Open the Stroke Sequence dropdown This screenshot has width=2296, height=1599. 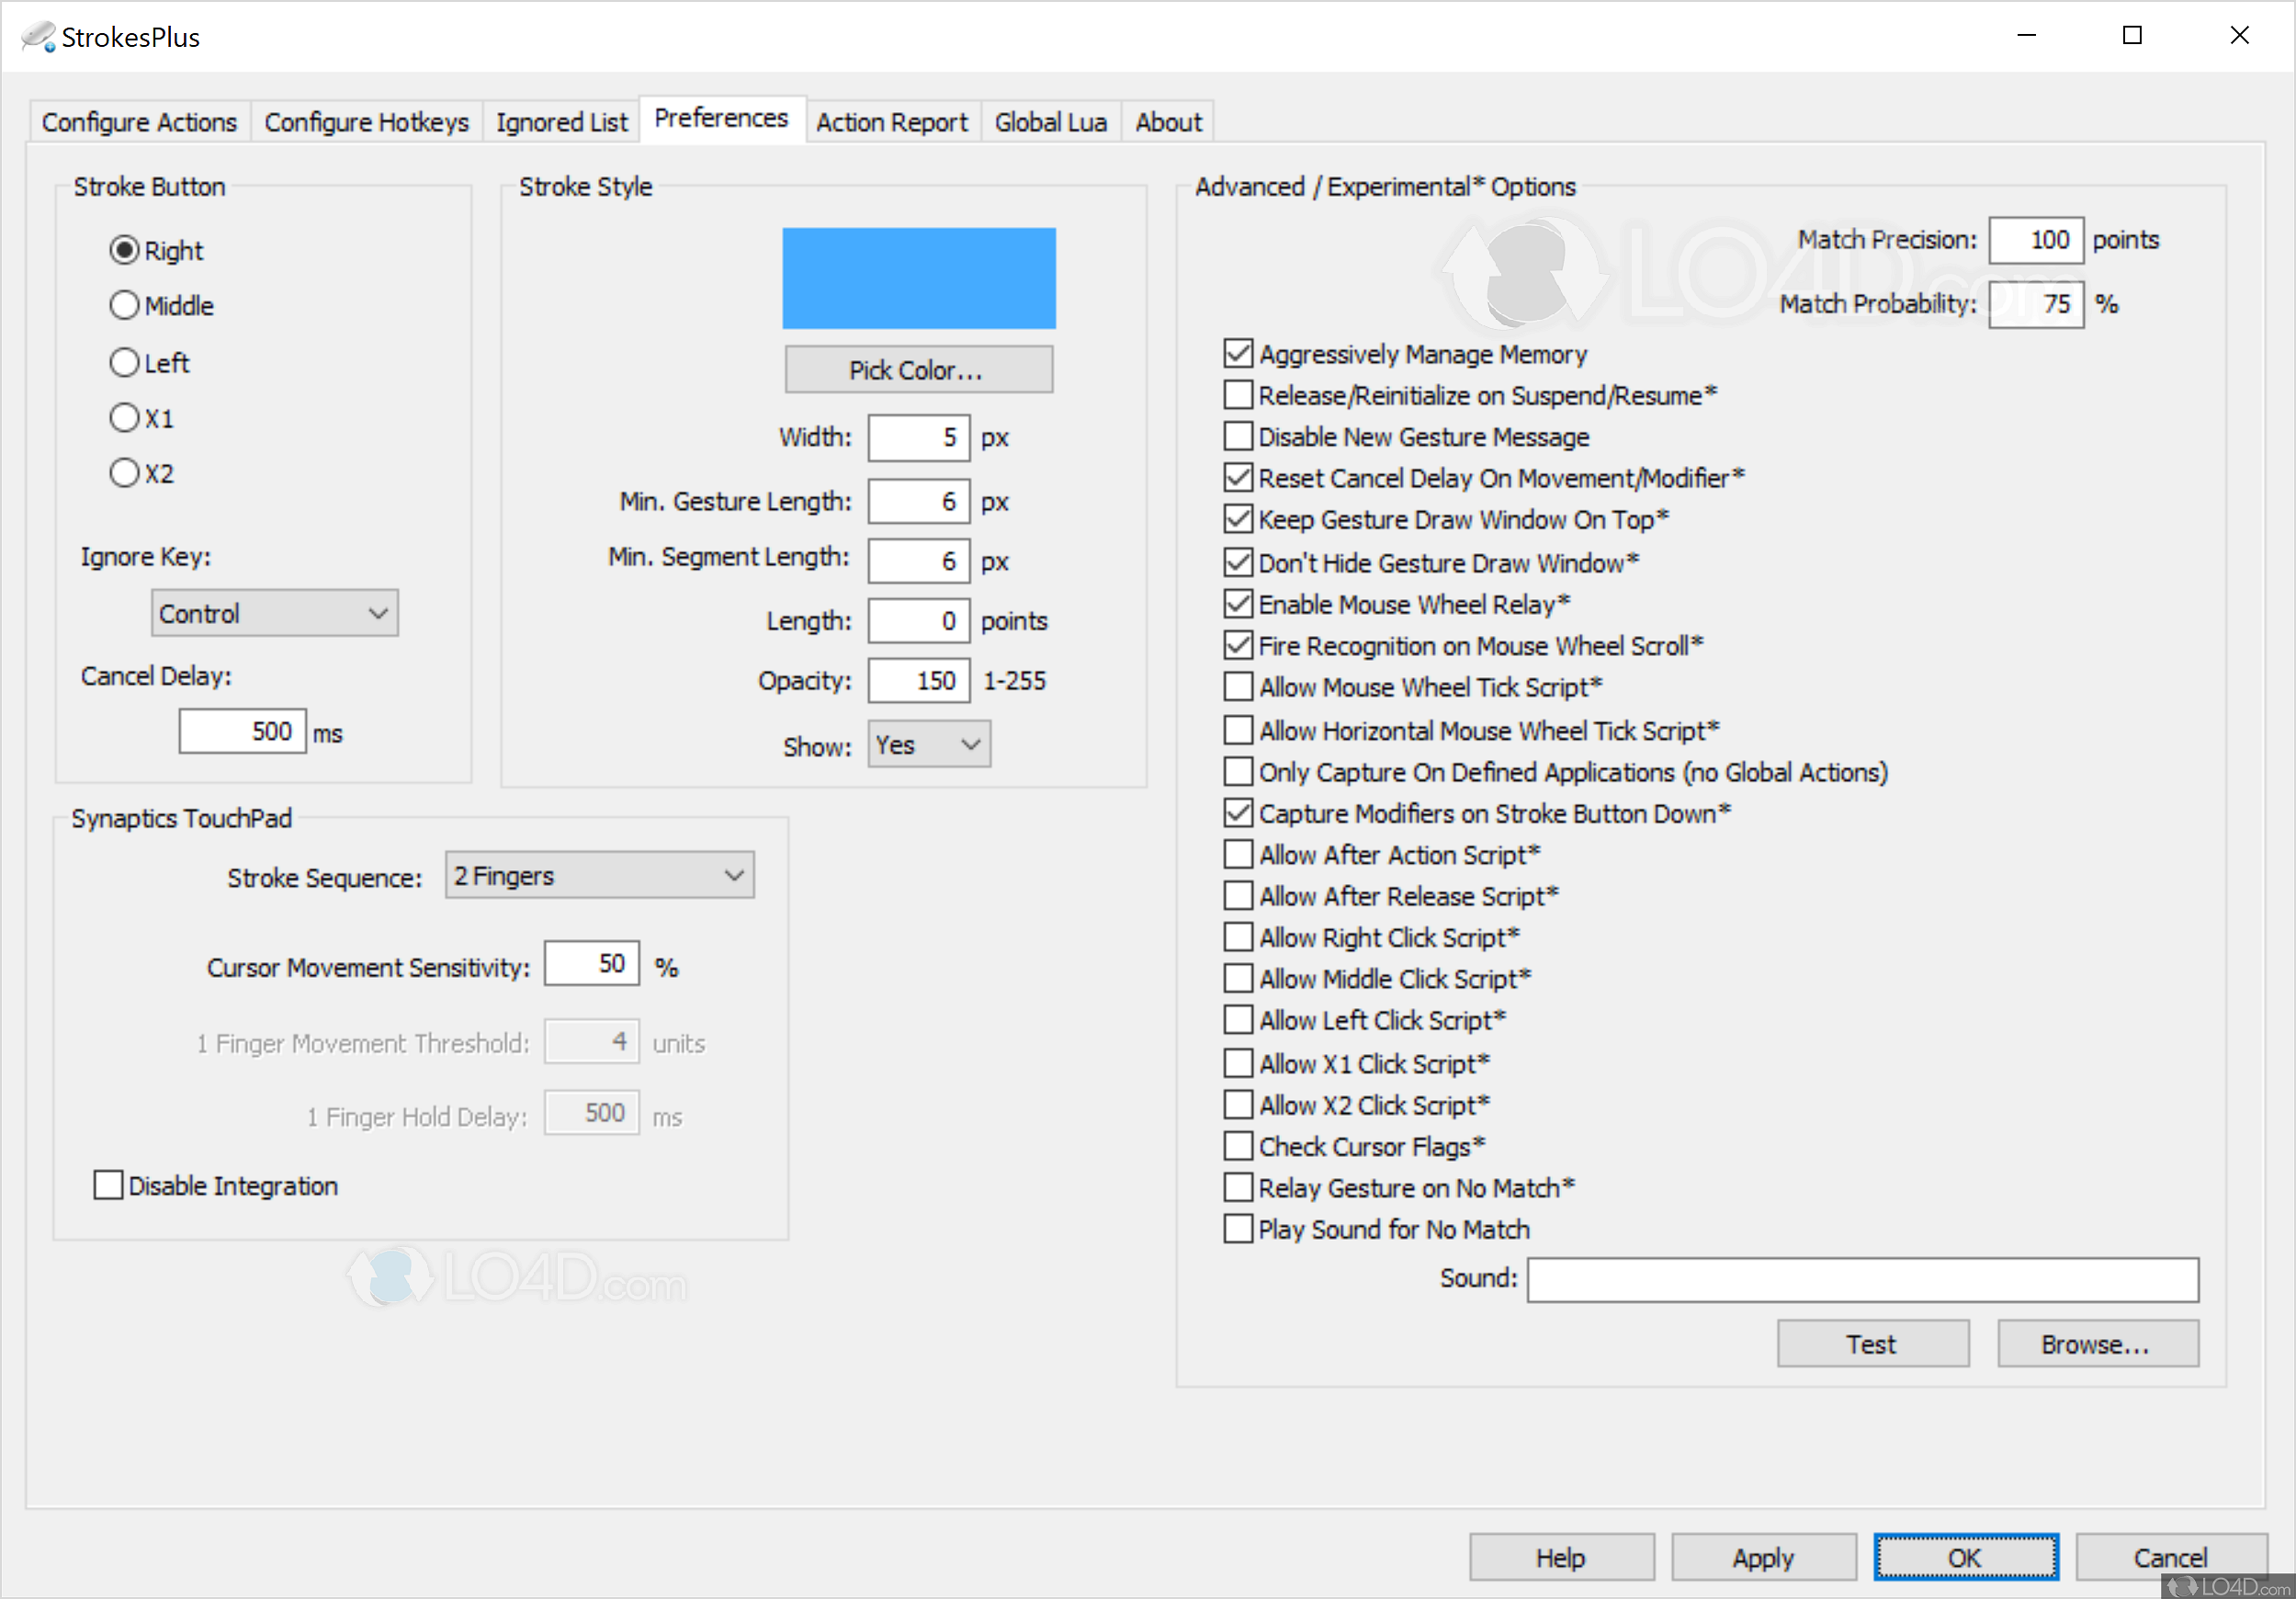click(x=599, y=876)
